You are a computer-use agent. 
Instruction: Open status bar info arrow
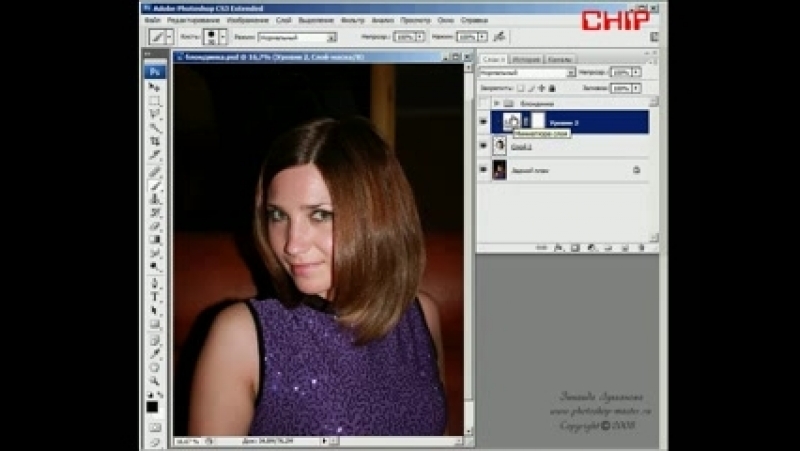coord(326,440)
